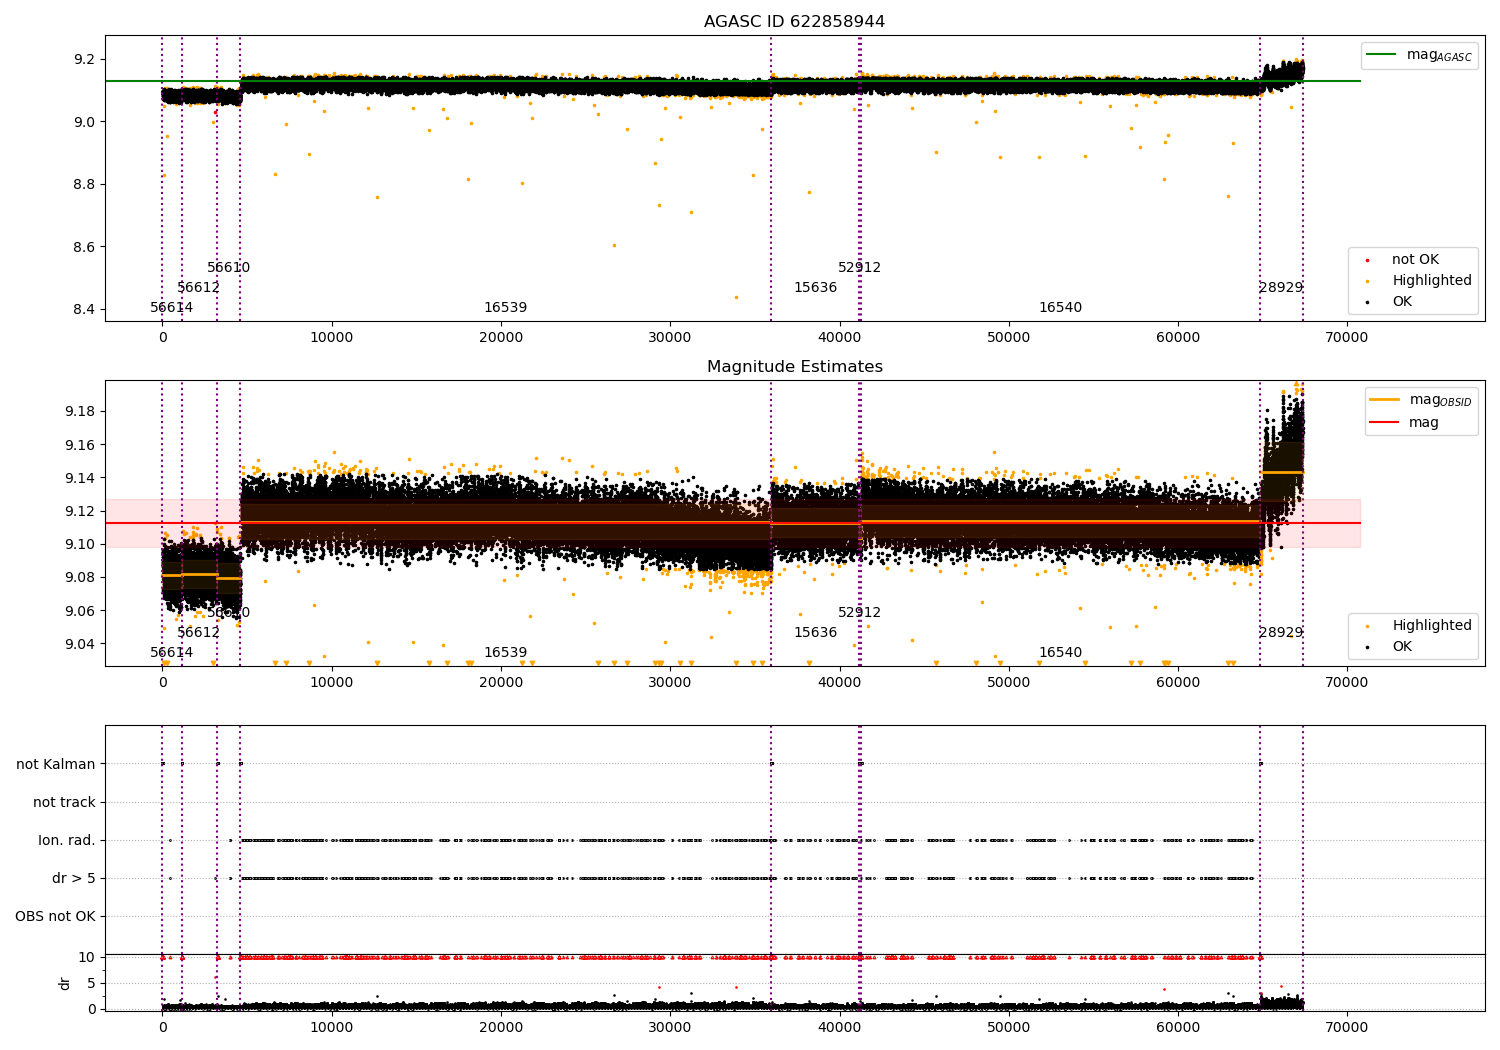Click the 9.06 y-axis tick label

(x=81, y=611)
